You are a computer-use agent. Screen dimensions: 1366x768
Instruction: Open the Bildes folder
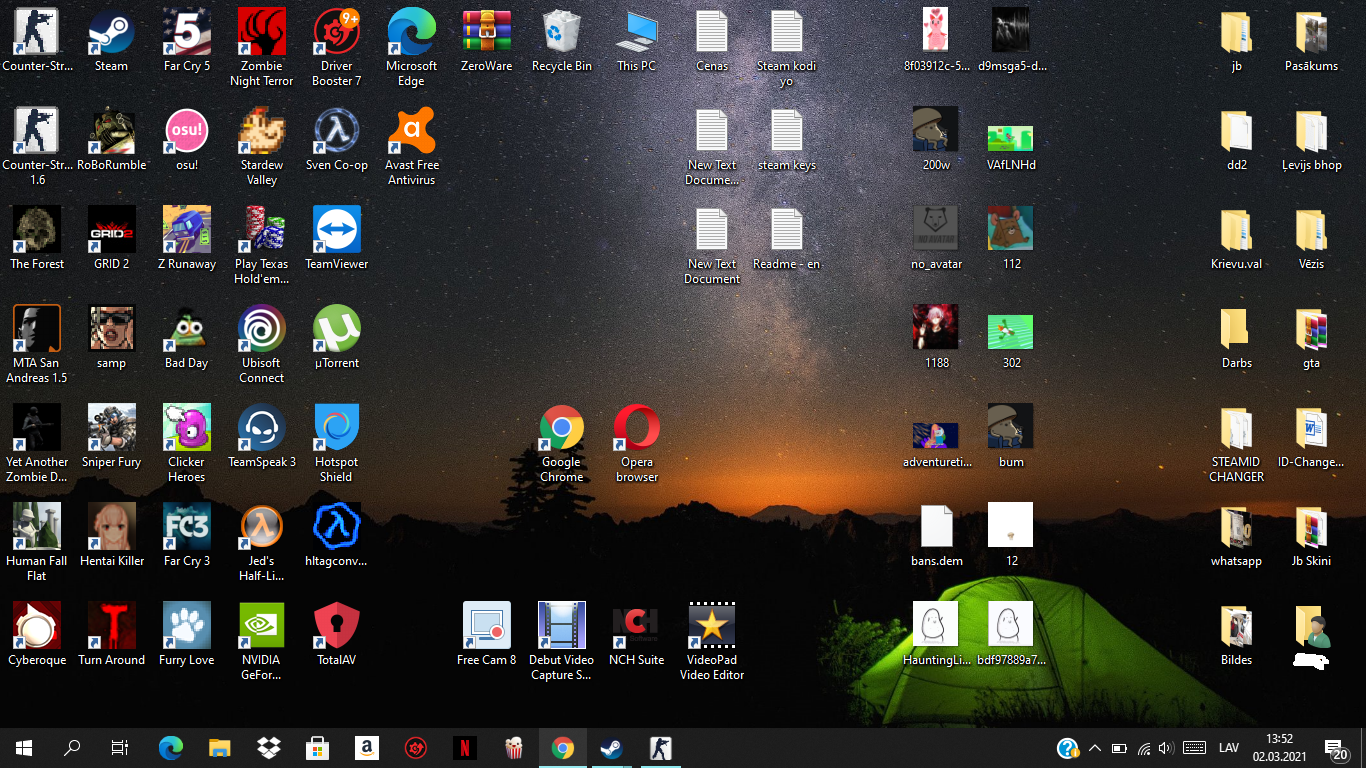click(x=1237, y=635)
